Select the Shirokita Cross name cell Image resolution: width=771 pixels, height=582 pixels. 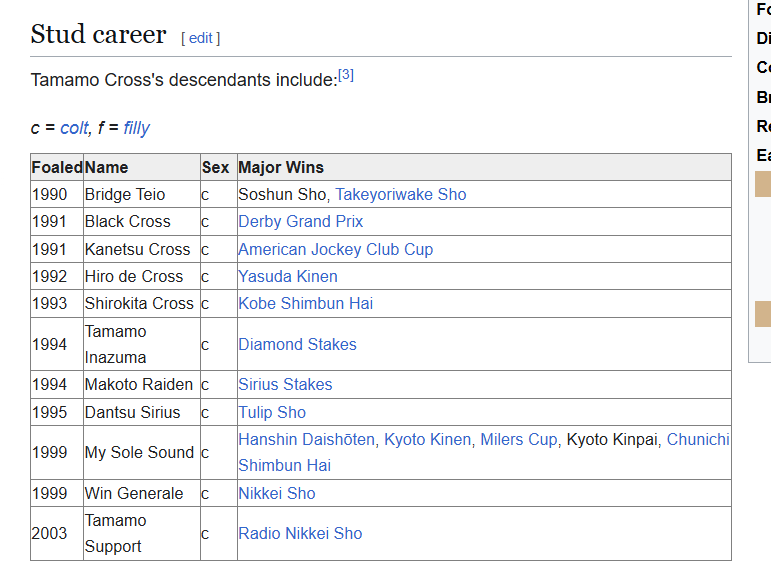click(142, 303)
